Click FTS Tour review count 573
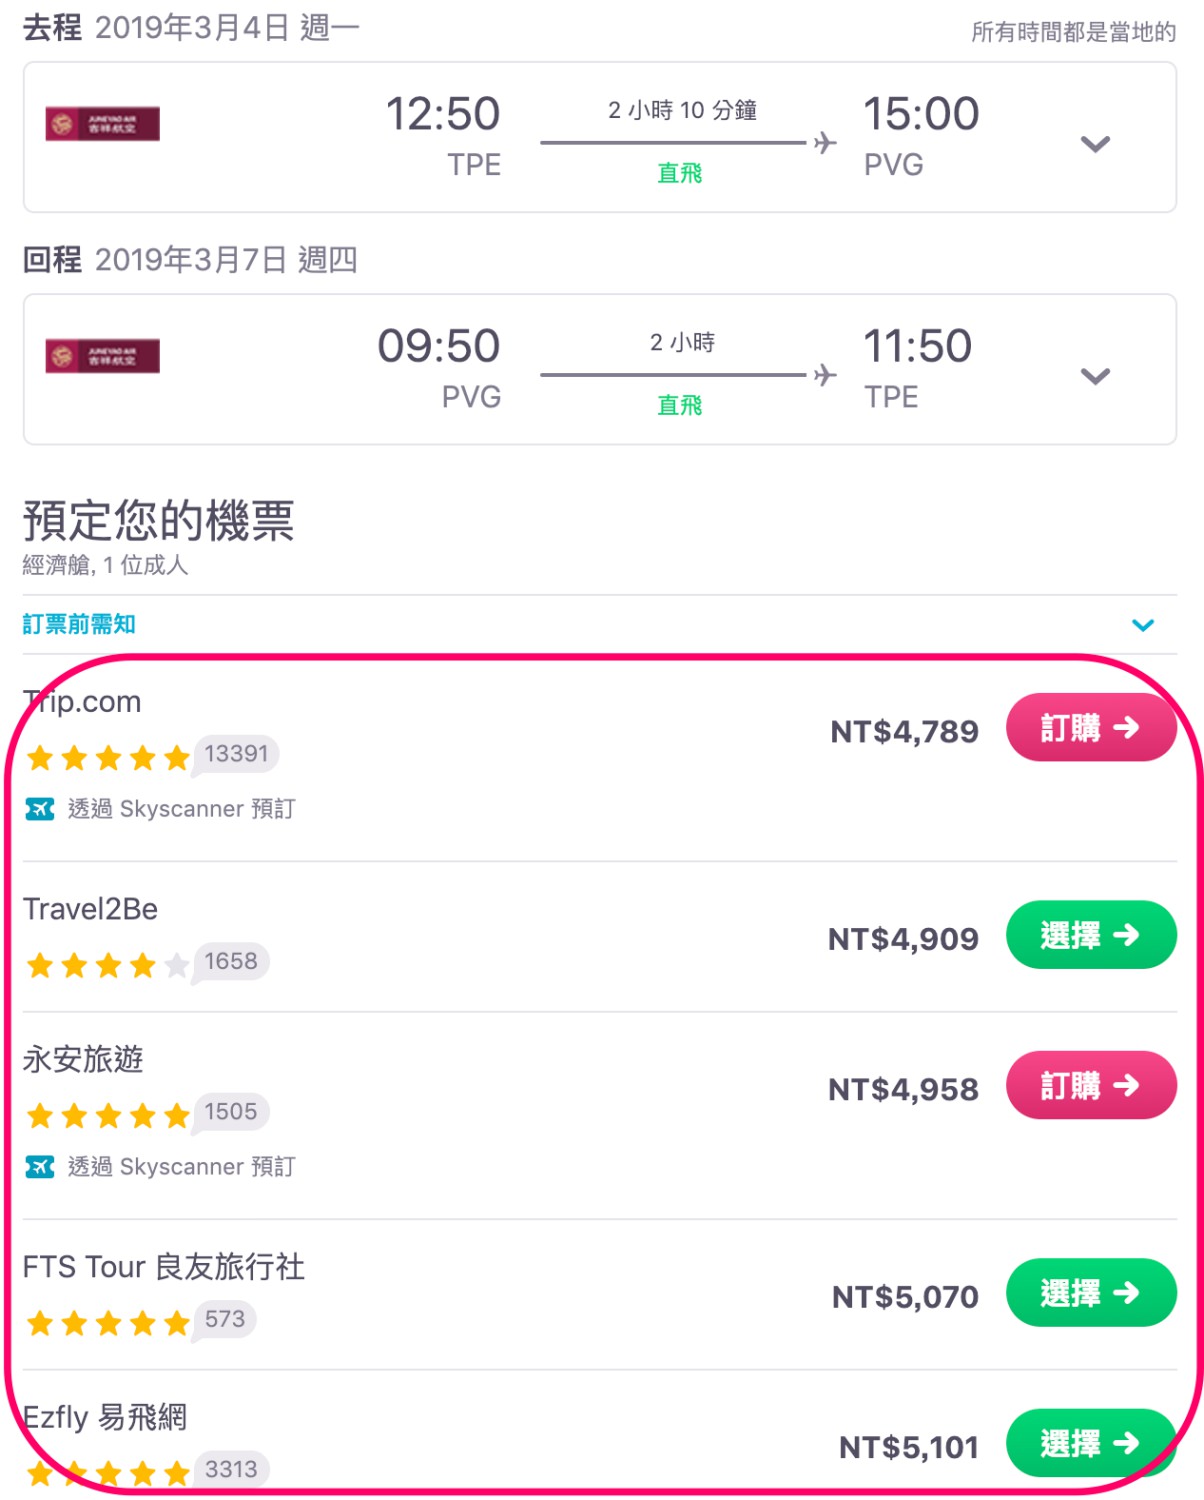 coord(225,1319)
